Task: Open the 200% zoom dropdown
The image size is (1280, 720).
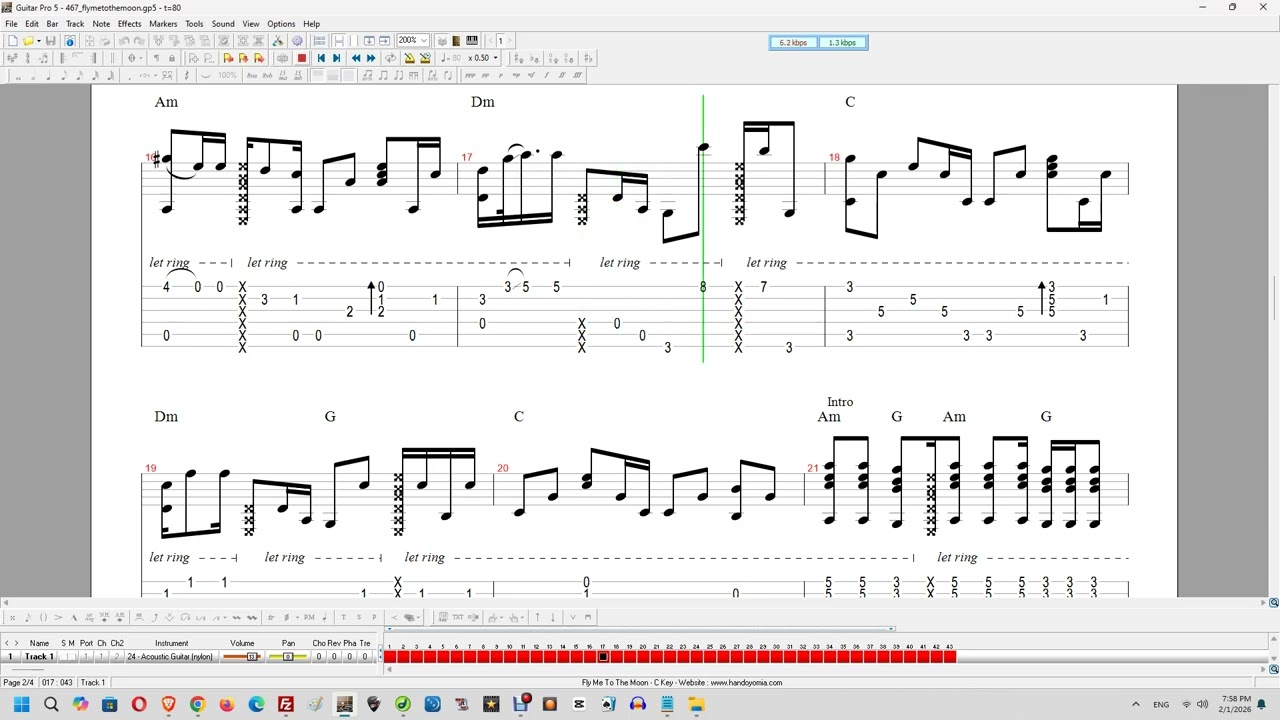Action: click(x=424, y=41)
